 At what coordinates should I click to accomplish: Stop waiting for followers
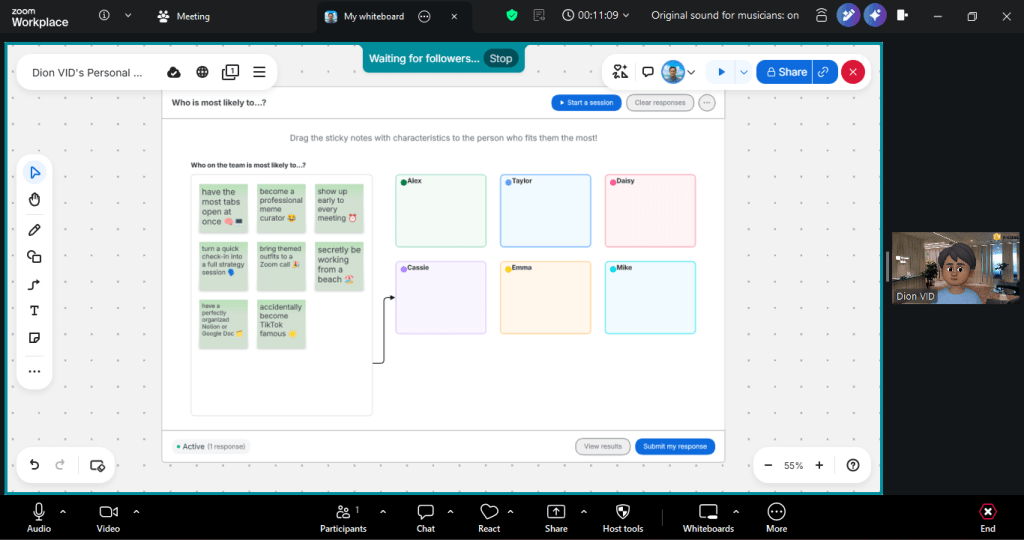tap(501, 59)
